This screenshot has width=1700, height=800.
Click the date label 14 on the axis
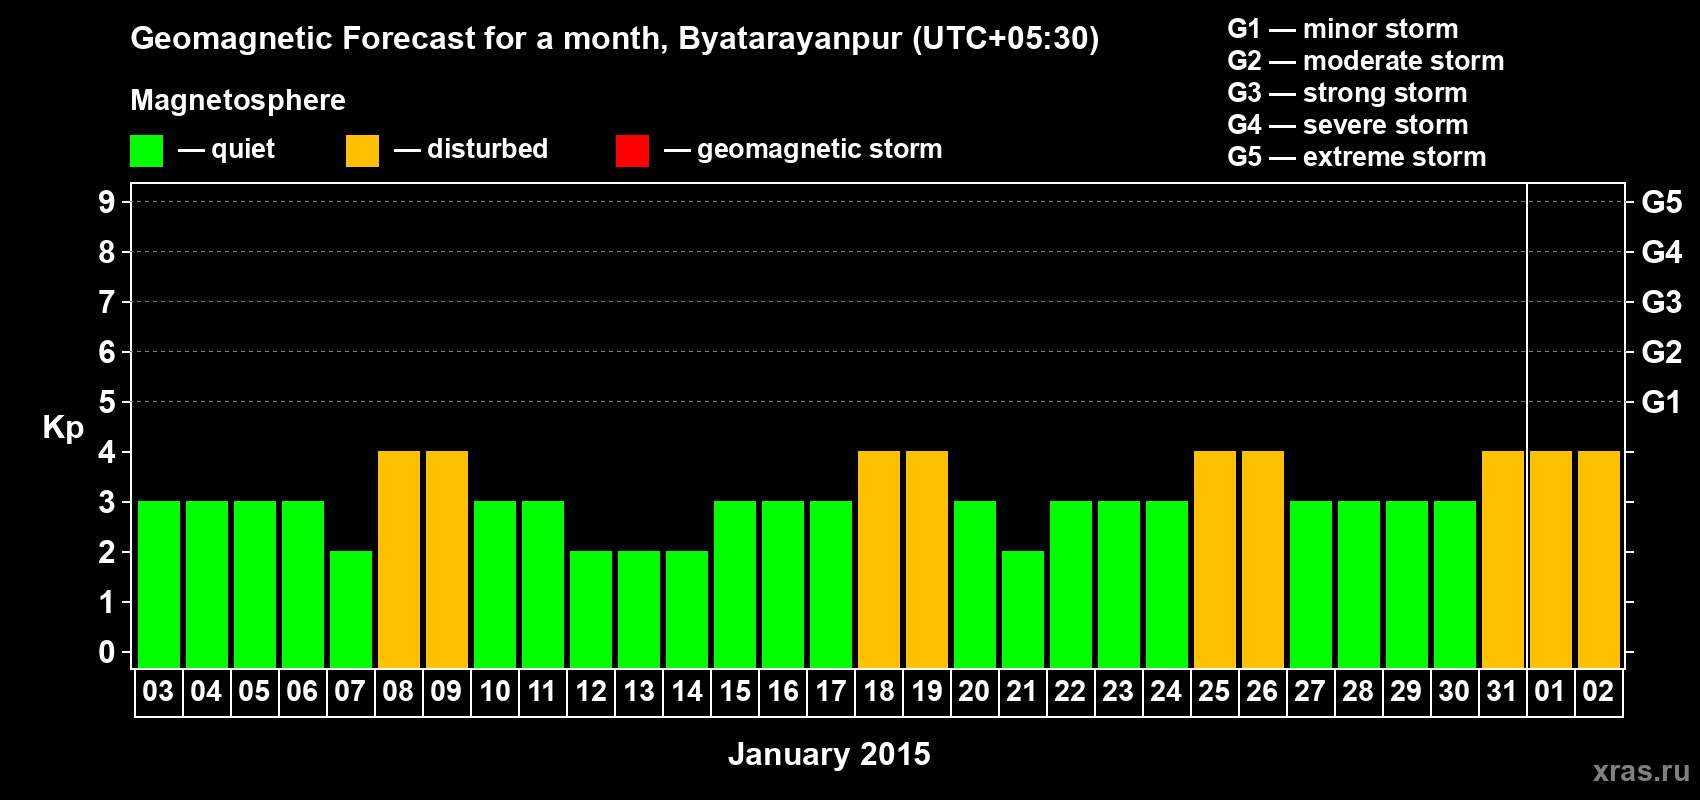click(687, 691)
